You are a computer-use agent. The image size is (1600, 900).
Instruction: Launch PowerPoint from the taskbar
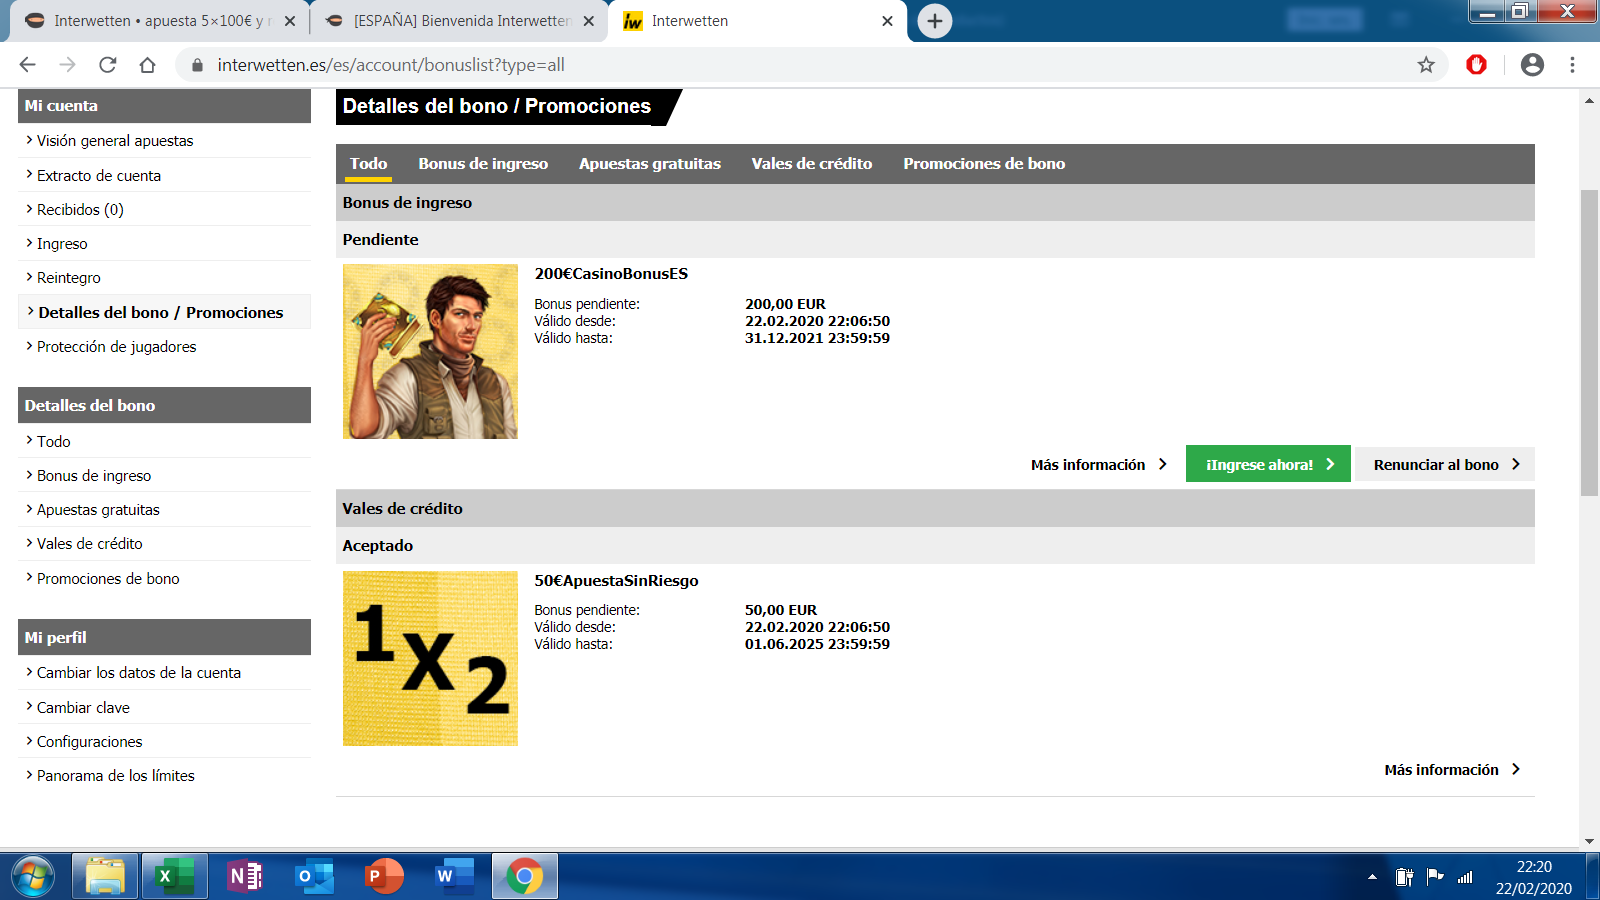pos(385,877)
